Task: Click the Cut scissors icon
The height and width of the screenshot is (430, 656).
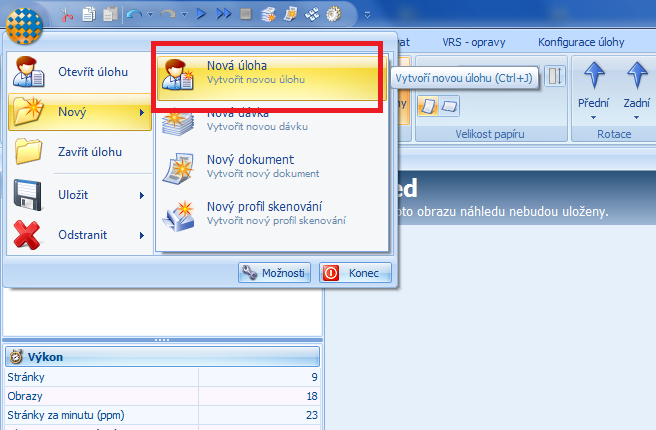Action: pyautogui.click(x=66, y=15)
